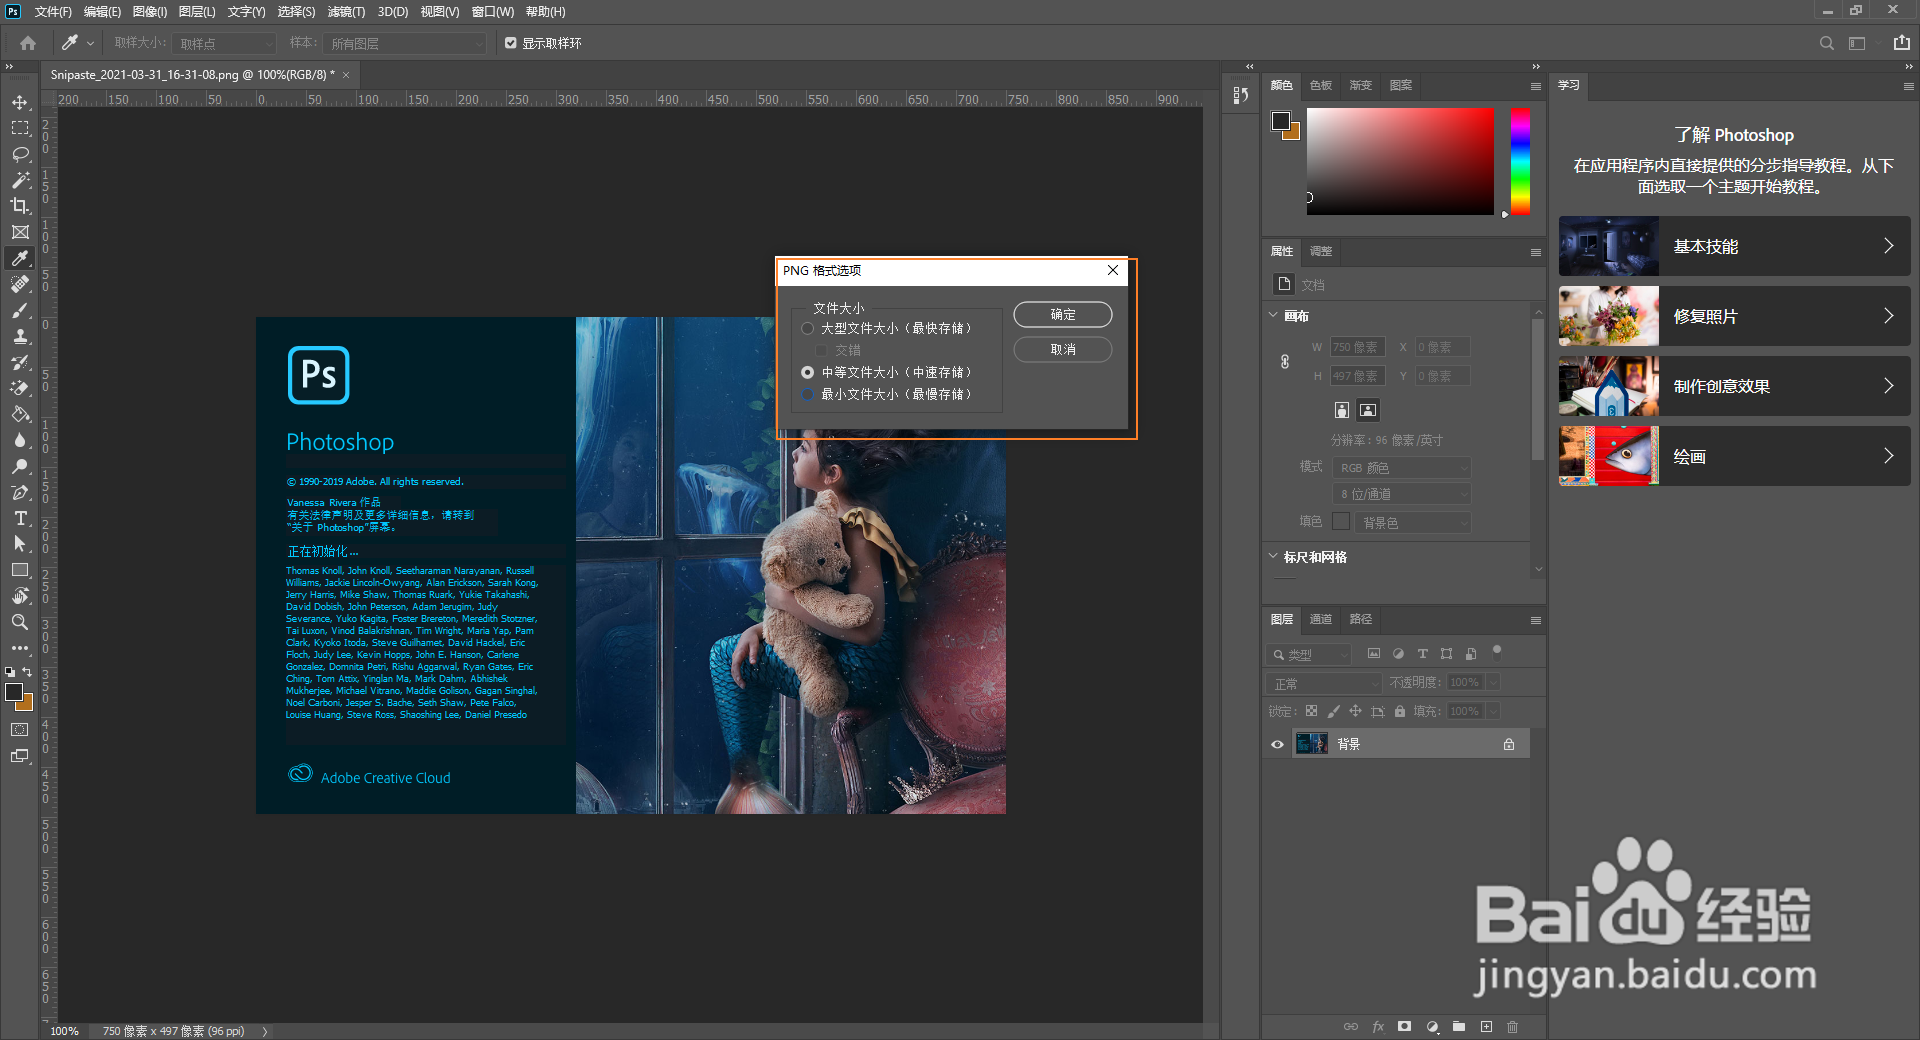
Task: Toggle lock all padlock icon
Action: coord(1400,711)
